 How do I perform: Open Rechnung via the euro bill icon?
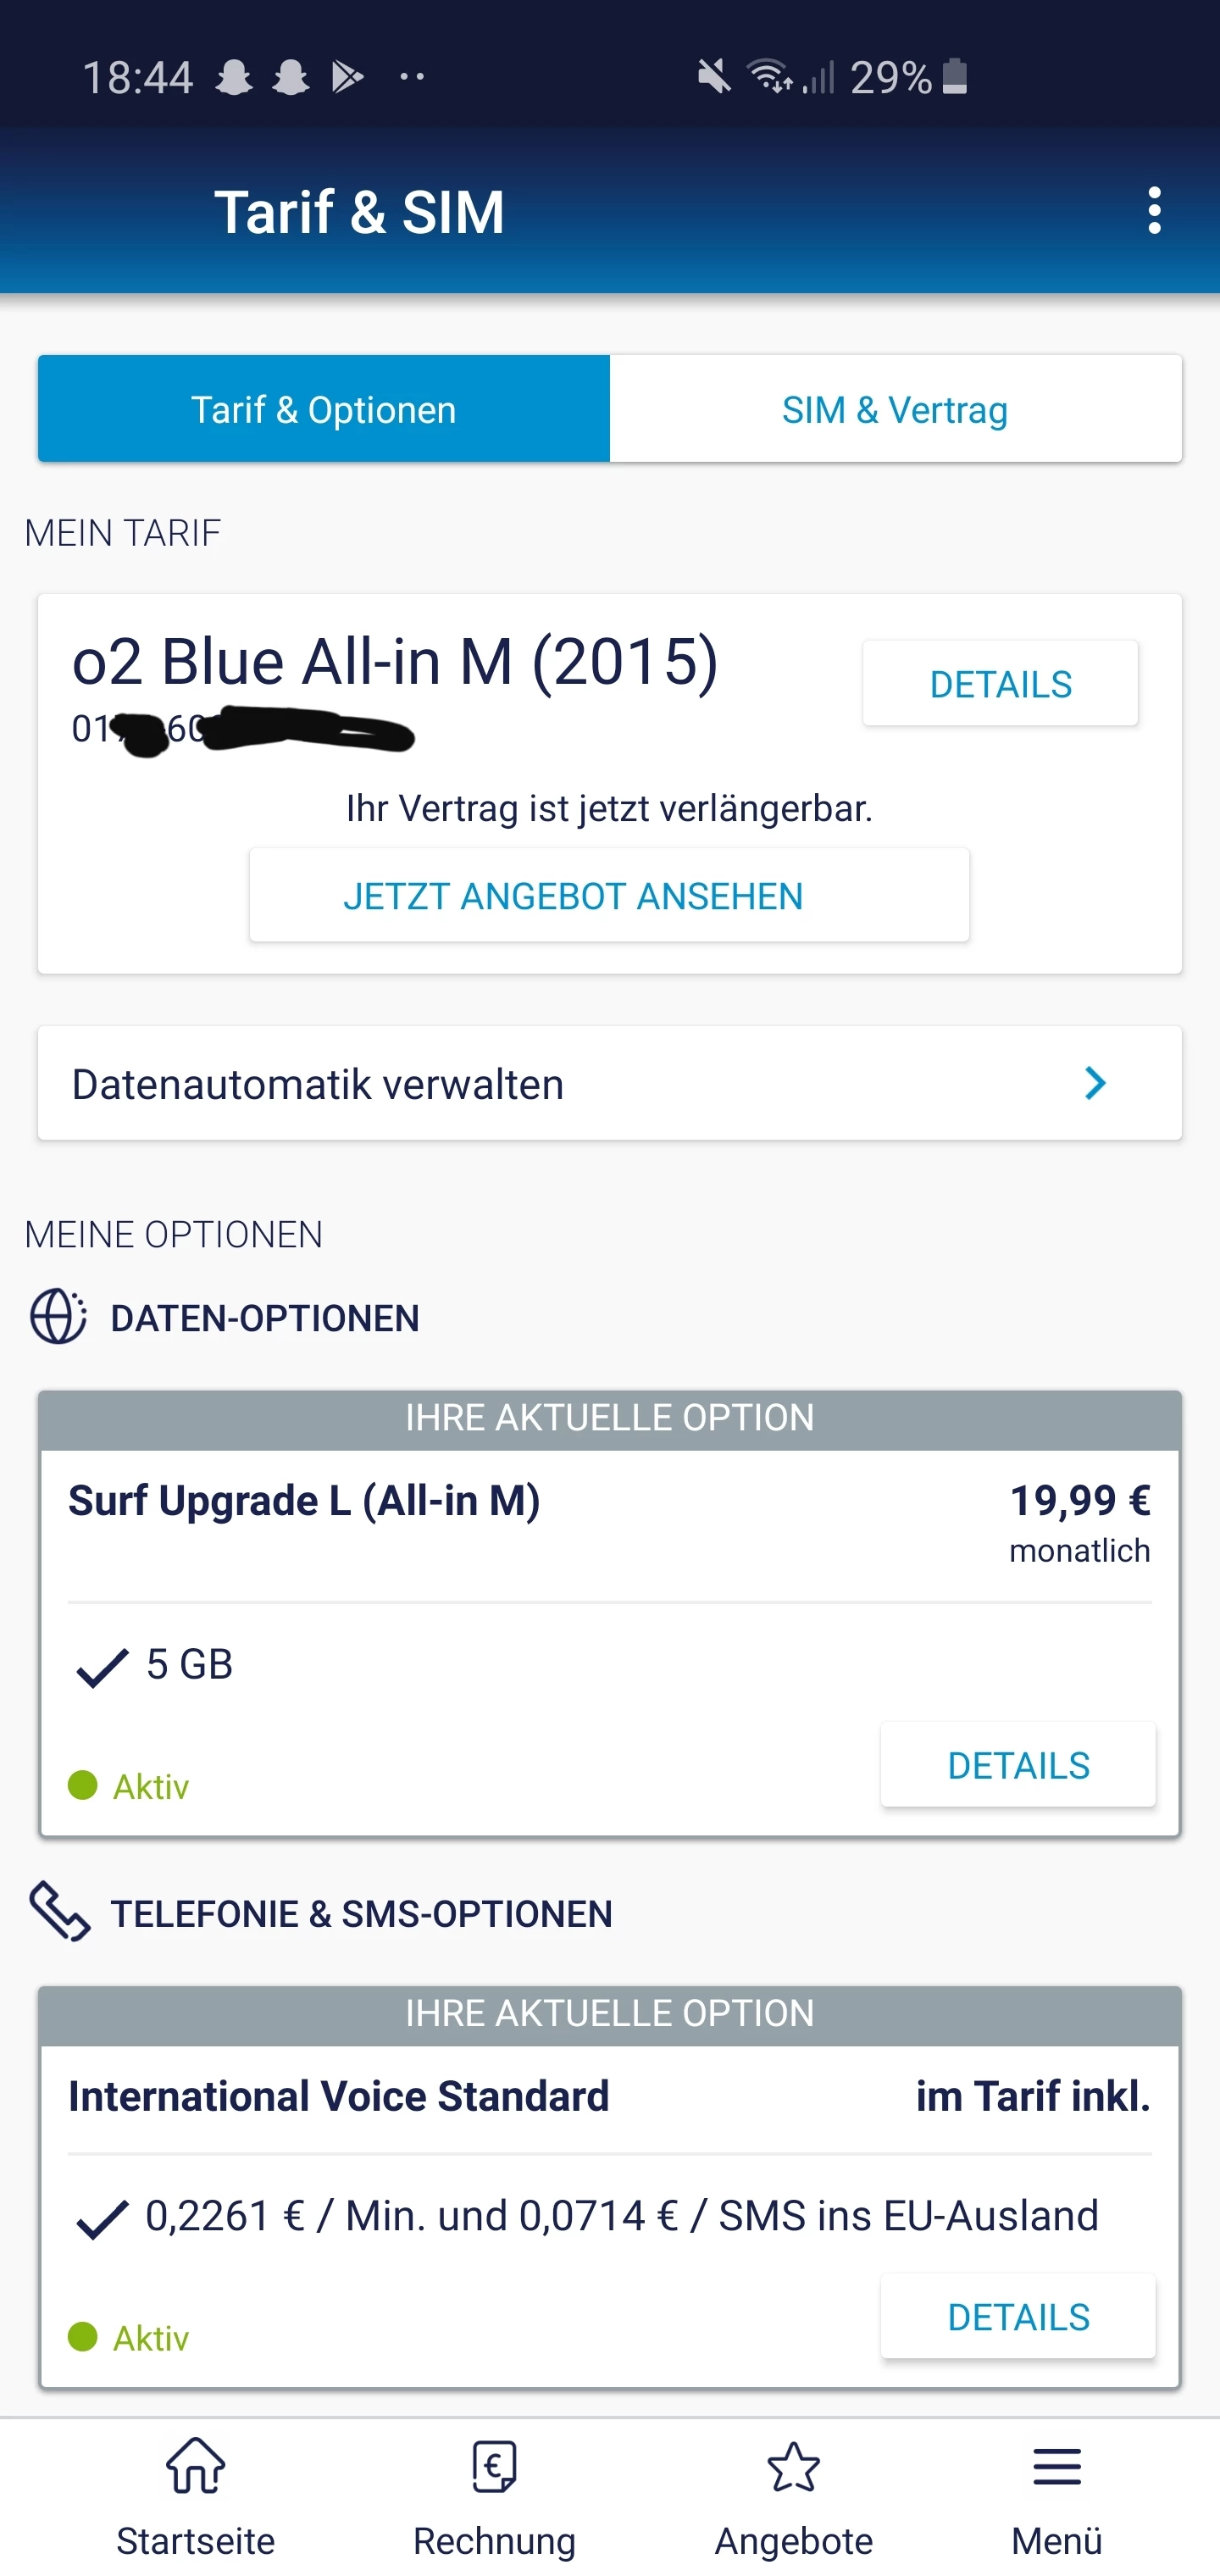click(494, 2466)
